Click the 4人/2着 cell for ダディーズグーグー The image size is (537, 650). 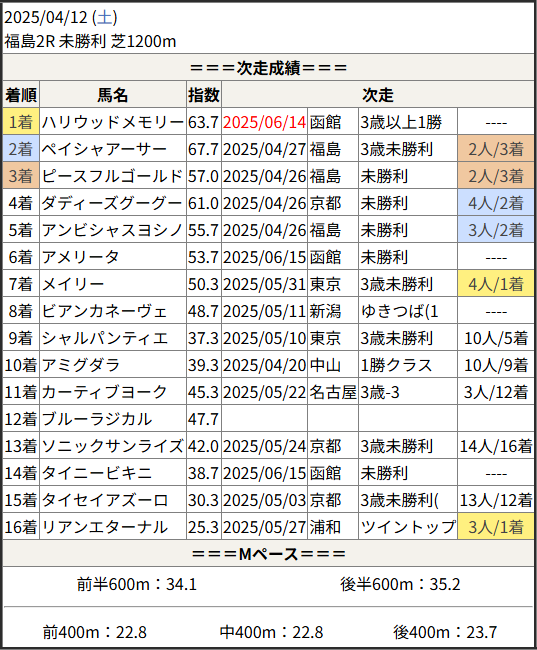coord(496,203)
